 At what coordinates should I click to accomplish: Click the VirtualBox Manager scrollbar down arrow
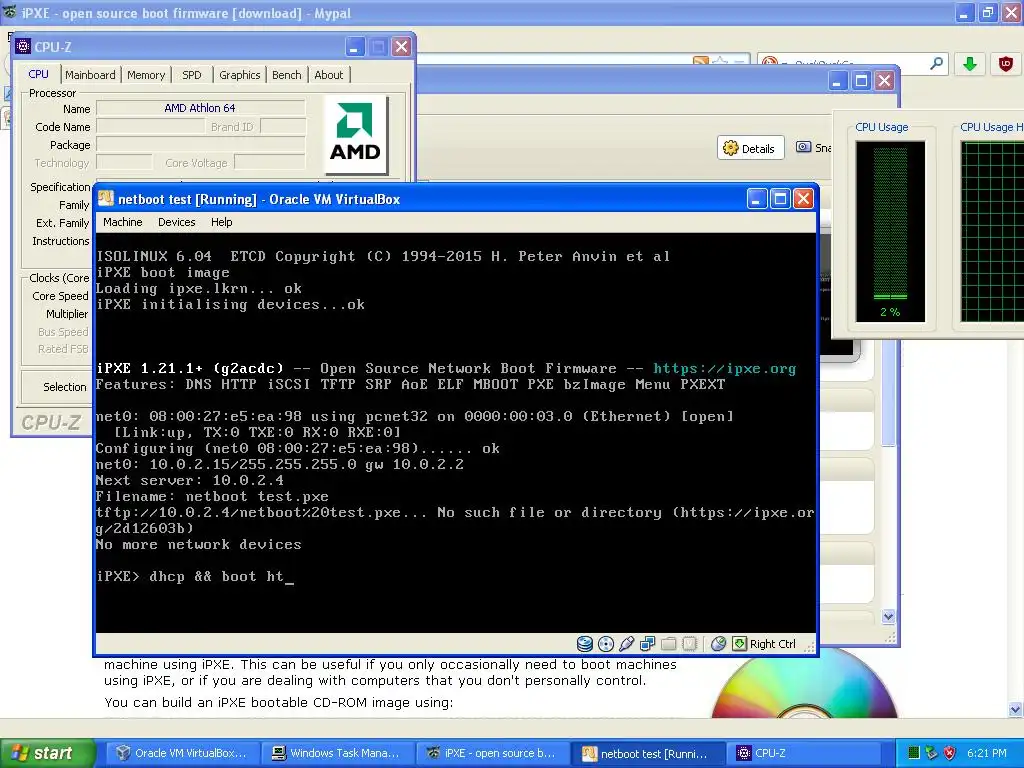(888, 616)
